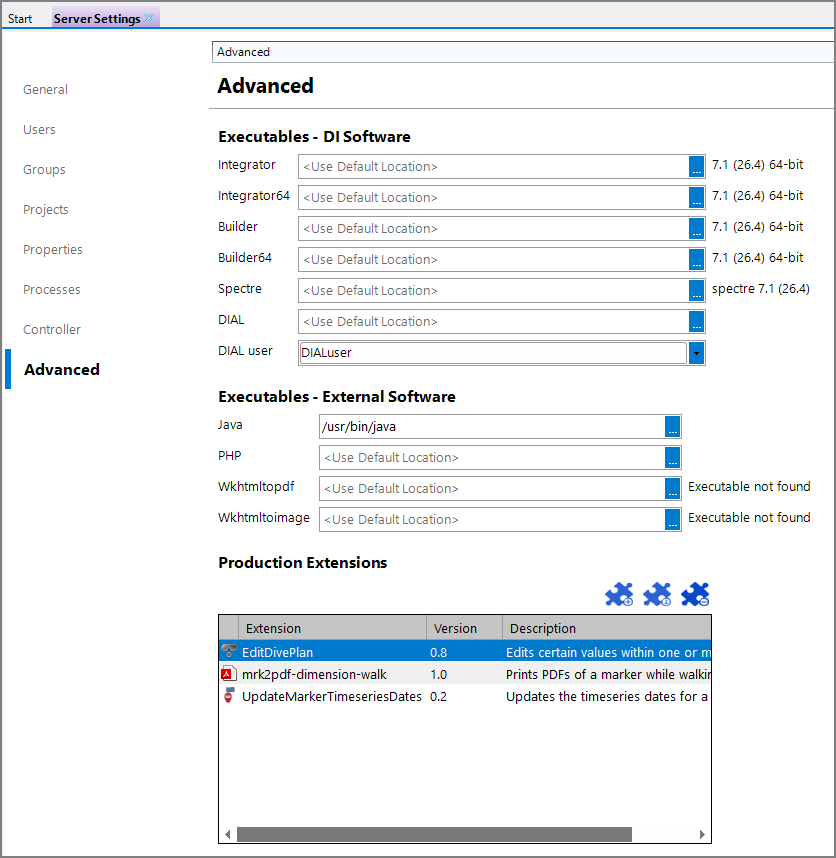Select the mrk2pdf-dimension-walk extension row
Image resolution: width=836 pixels, height=858 pixels.
[314, 674]
